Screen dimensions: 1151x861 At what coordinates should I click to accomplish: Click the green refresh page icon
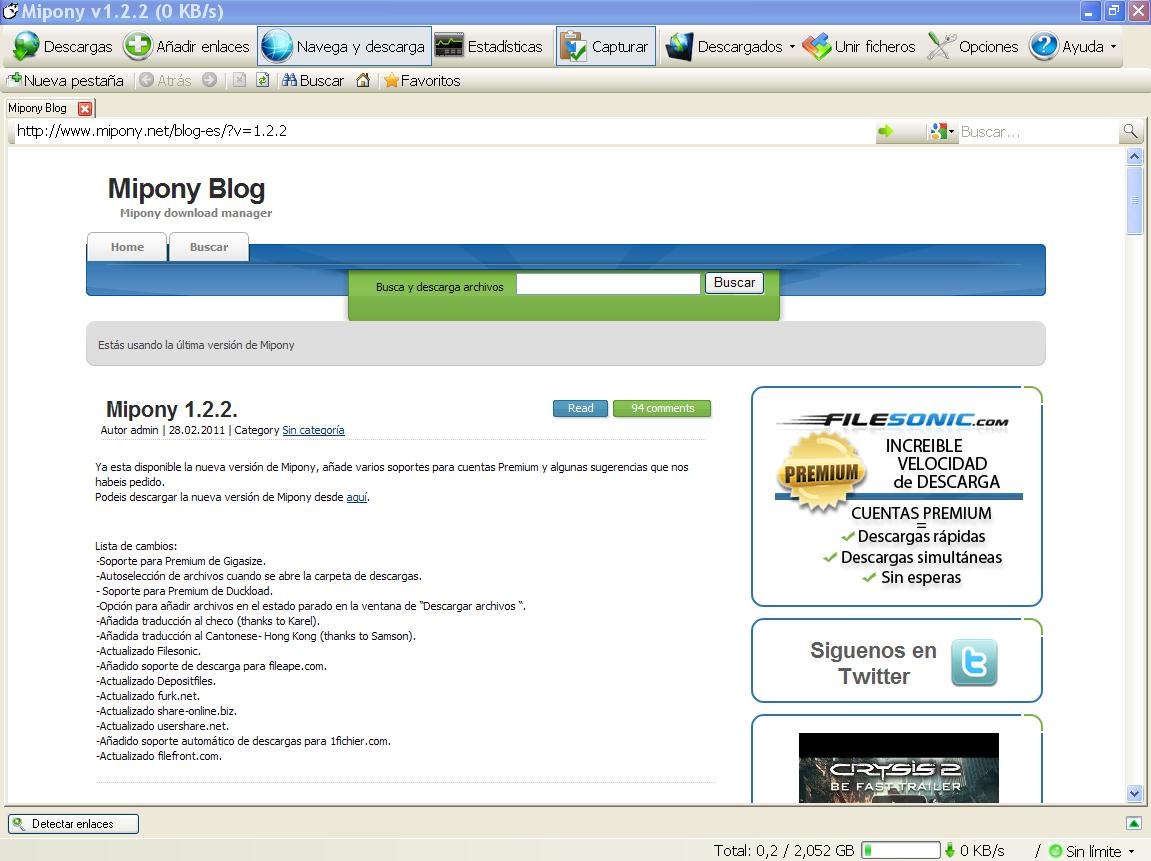click(x=263, y=80)
